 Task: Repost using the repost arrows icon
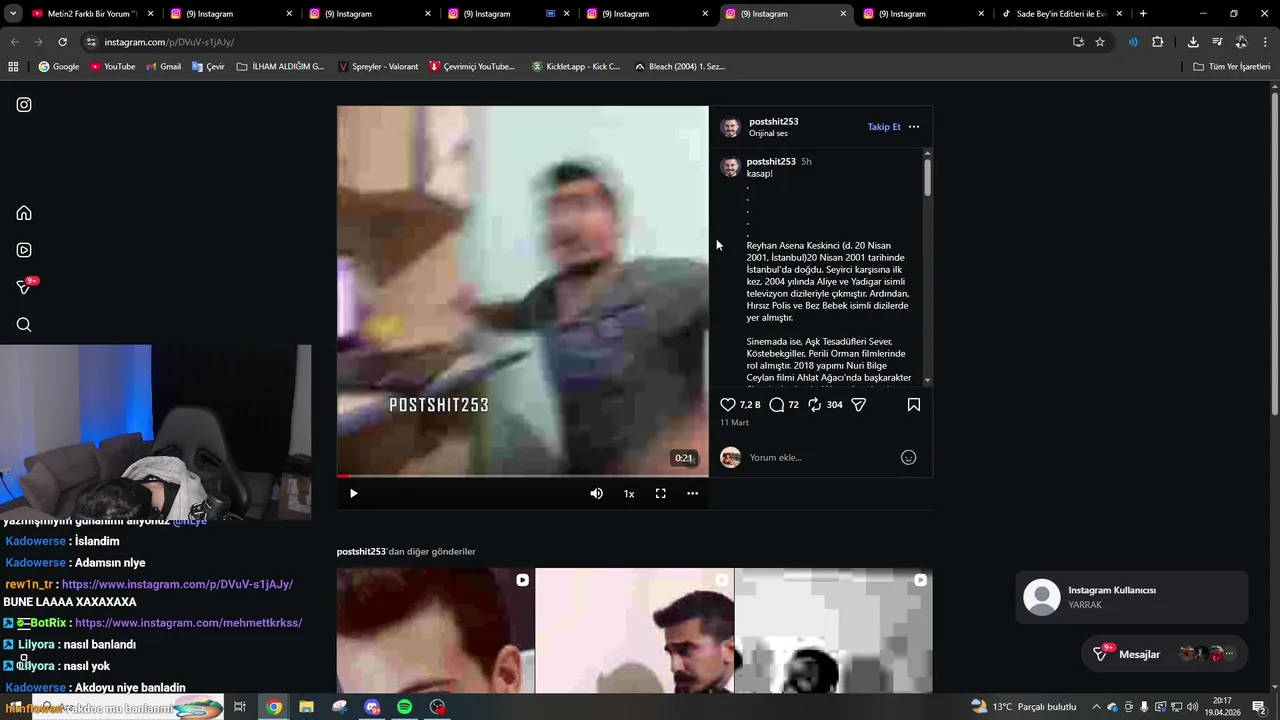pos(815,405)
